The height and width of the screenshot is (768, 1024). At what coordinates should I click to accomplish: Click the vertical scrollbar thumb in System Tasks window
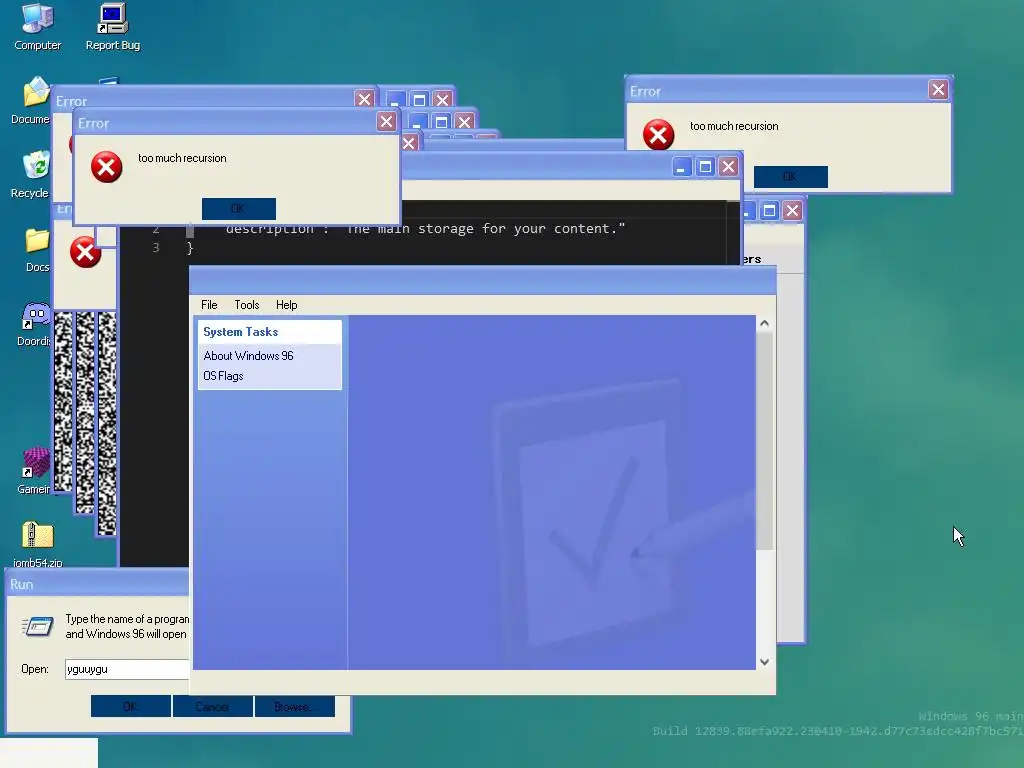(764, 441)
